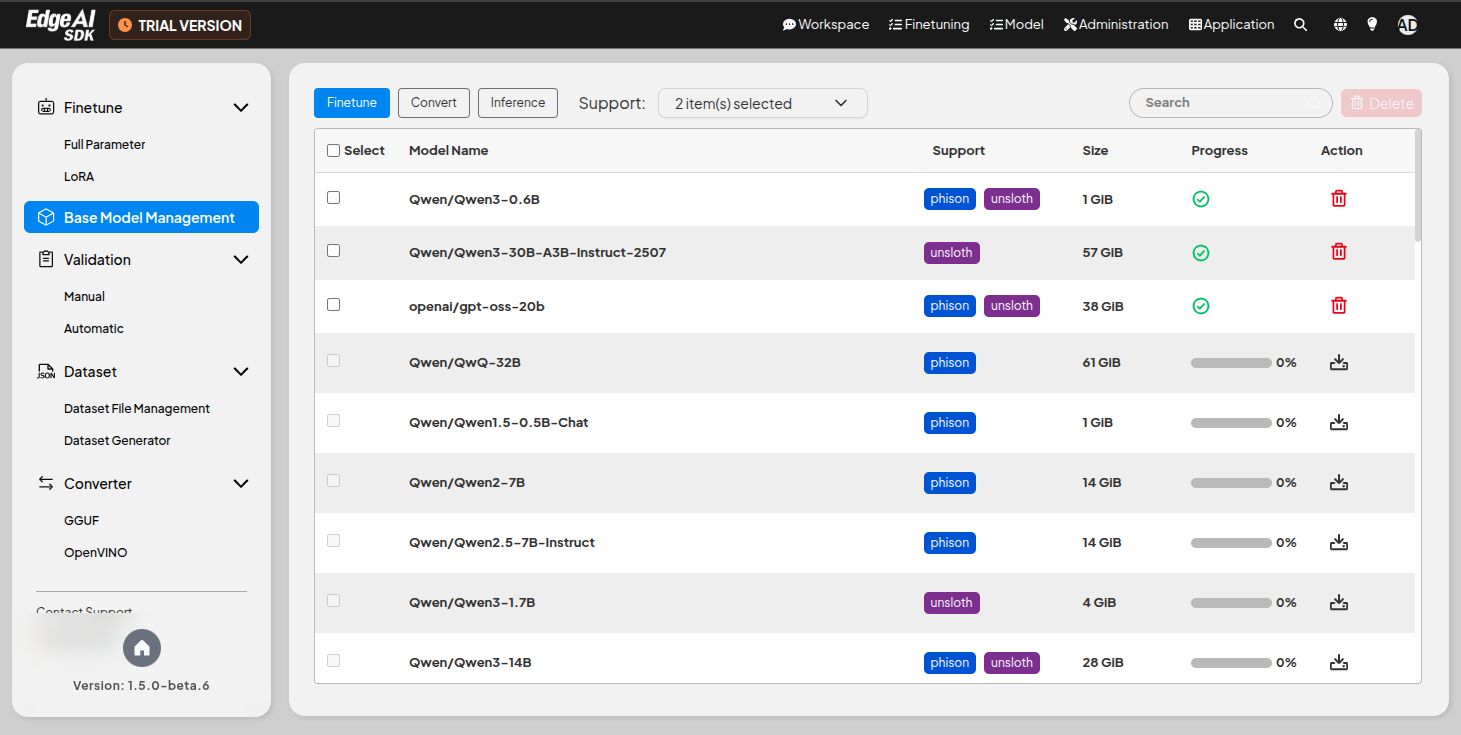The height and width of the screenshot is (735, 1461).
Task: Check the box for Qwen1.5-0.5B-Chat
Action: (334, 420)
